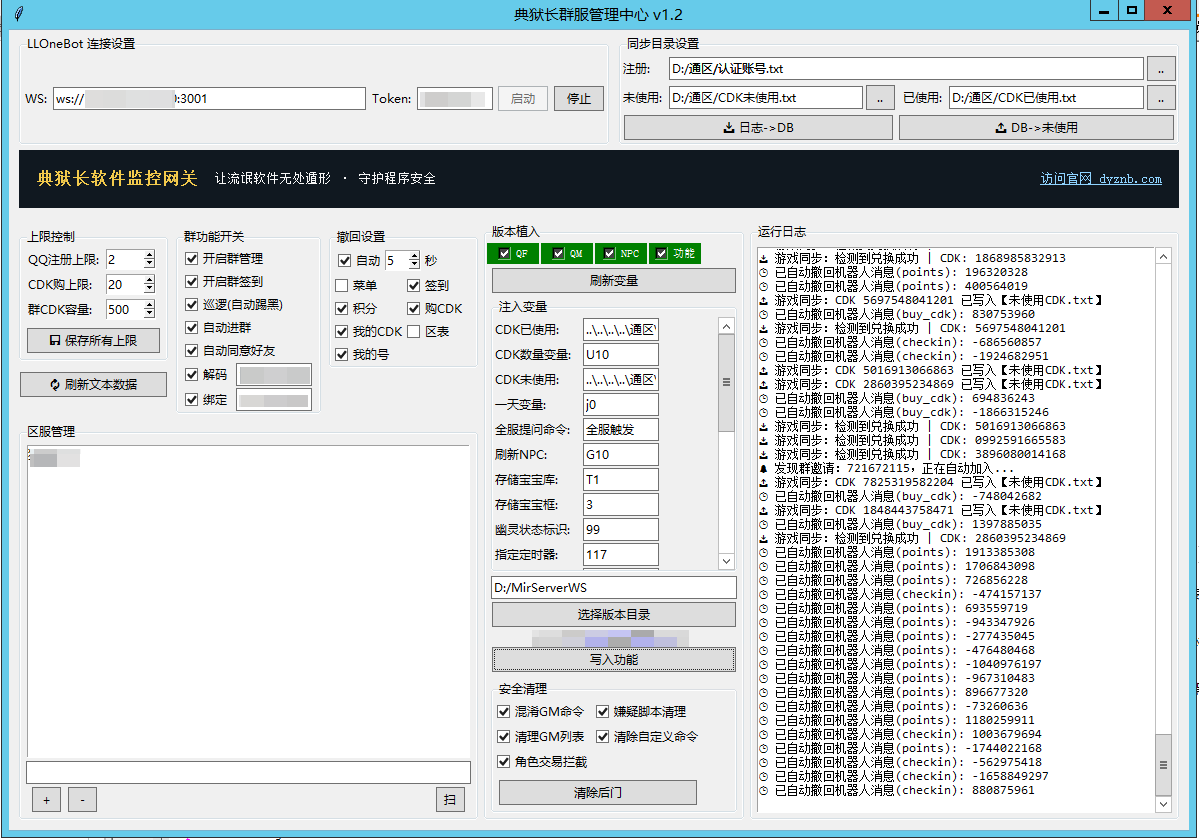Toggle 自动同意好友 checkbox
The width and height of the screenshot is (1199, 840).
[192, 350]
